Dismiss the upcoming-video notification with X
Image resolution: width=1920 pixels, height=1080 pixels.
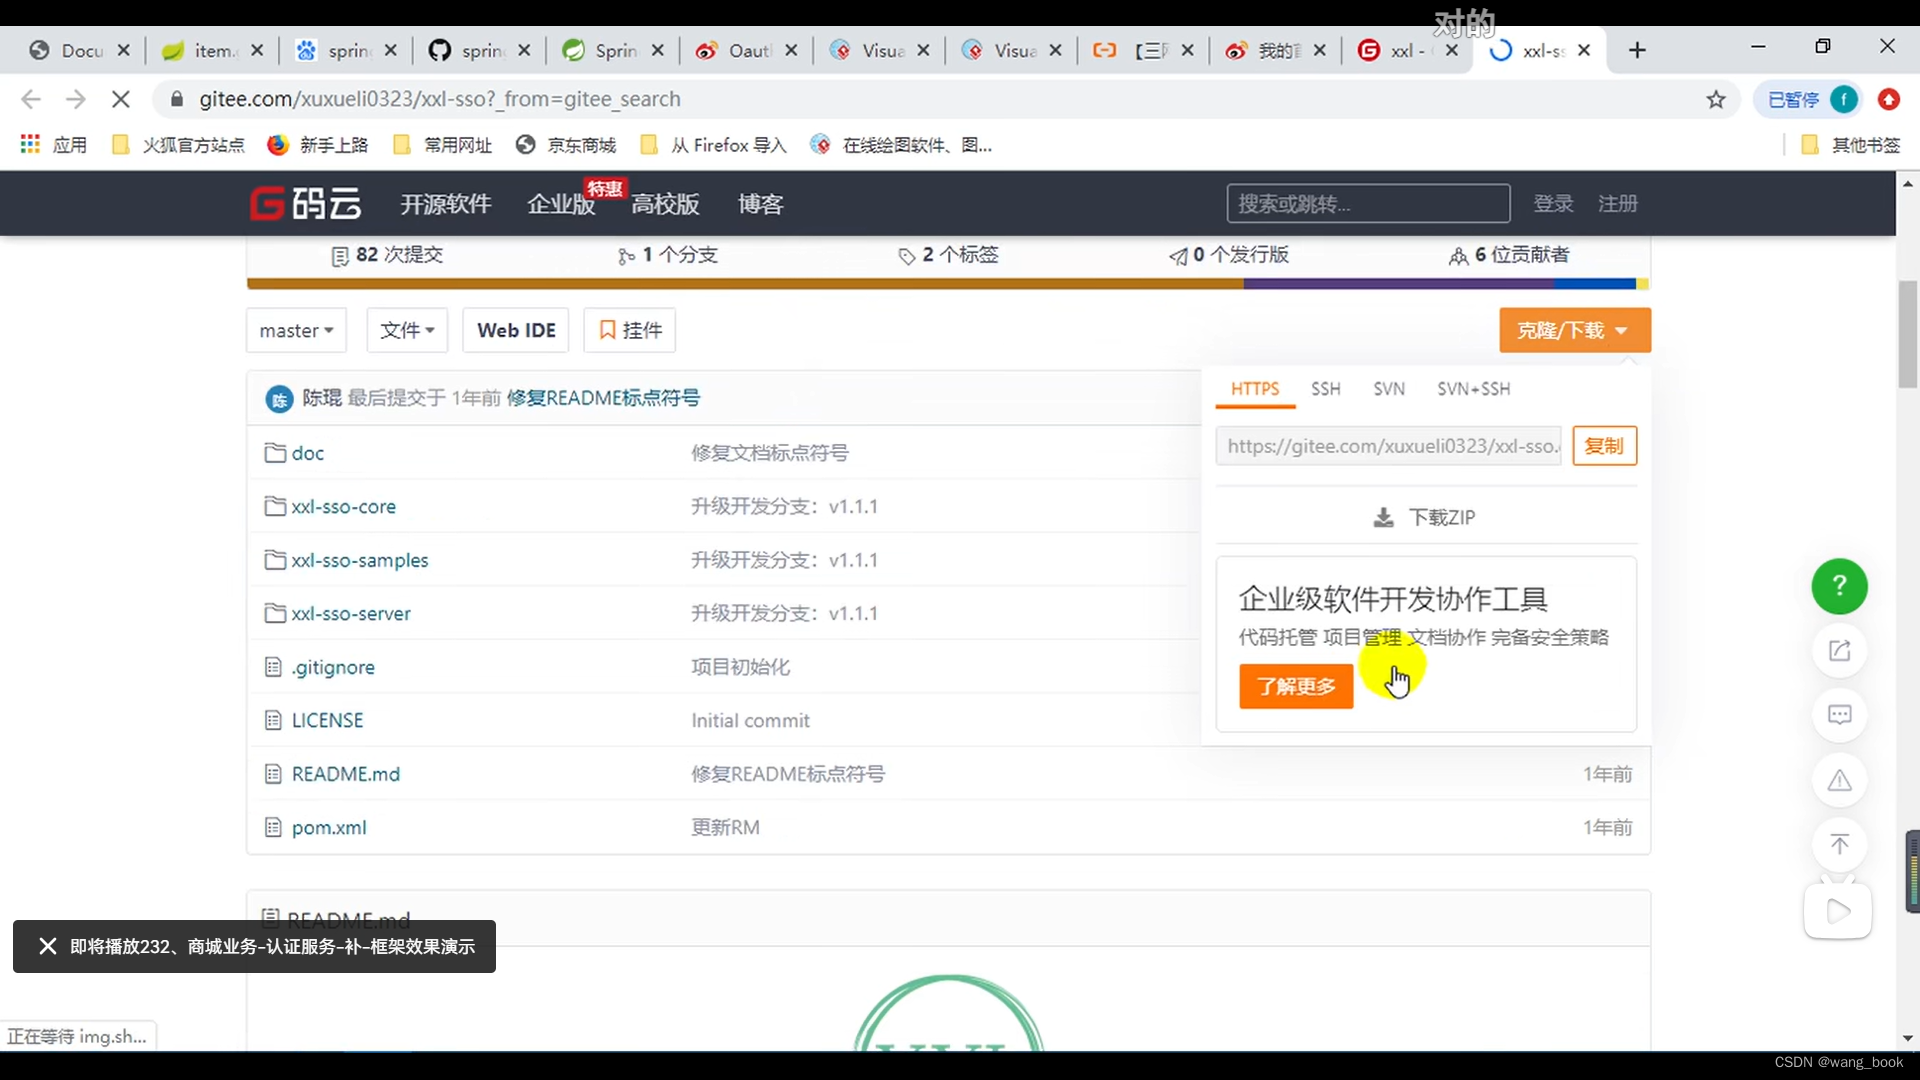pyautogui.click(x=47, y=946)
